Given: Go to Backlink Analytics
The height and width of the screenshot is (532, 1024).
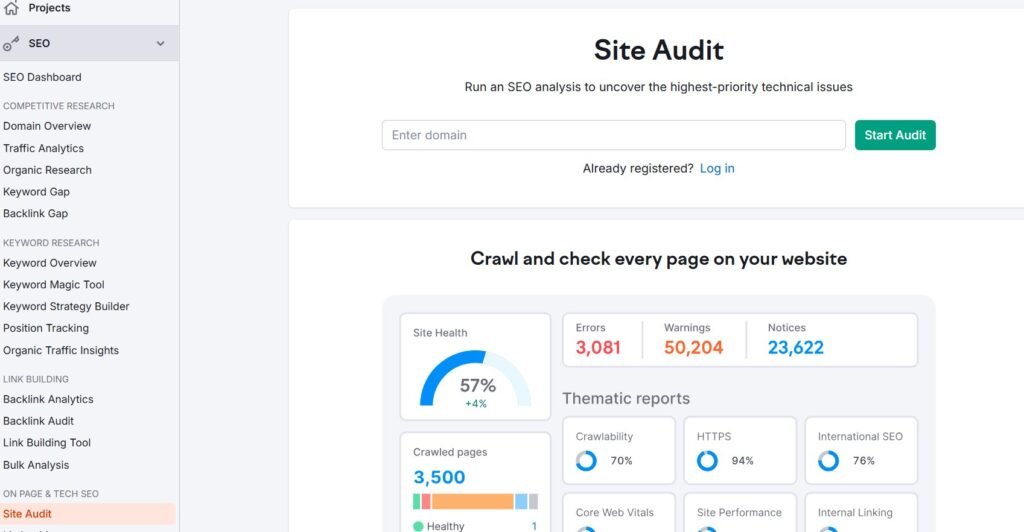Looking at the screenshot, I should pos(48,399).
